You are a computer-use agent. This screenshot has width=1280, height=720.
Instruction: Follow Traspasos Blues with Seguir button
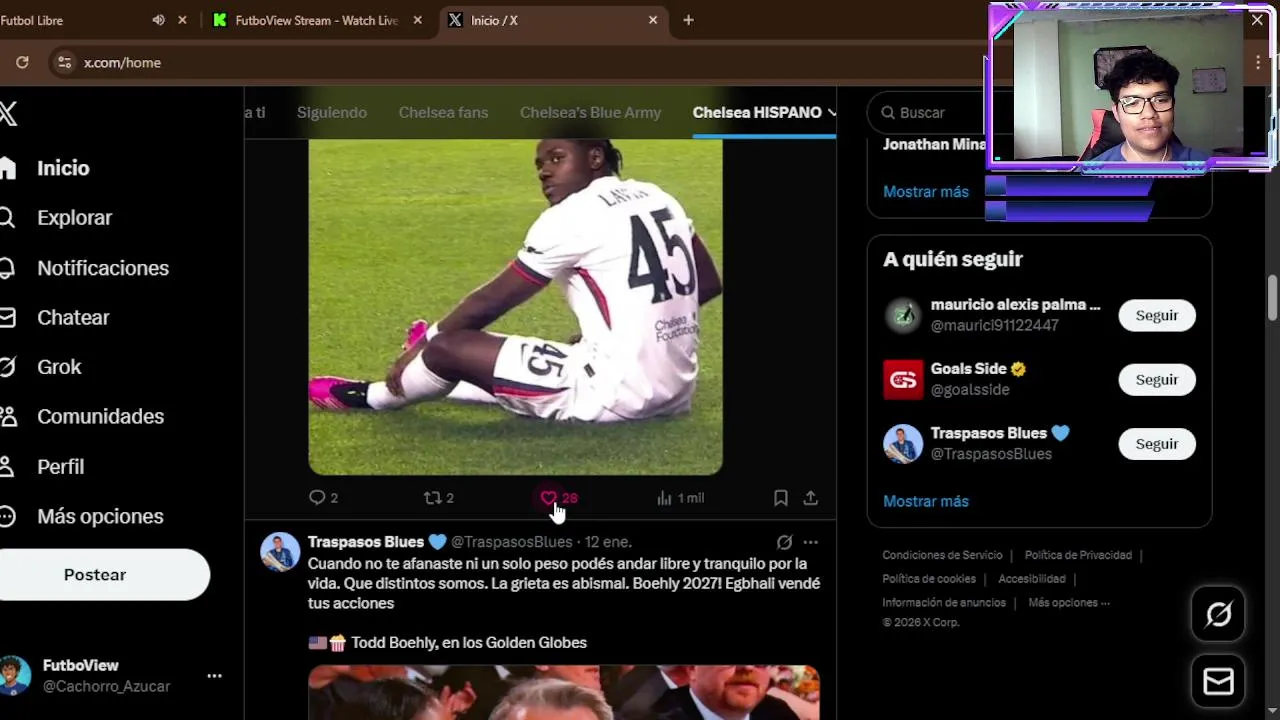(x=1157, y=444)
